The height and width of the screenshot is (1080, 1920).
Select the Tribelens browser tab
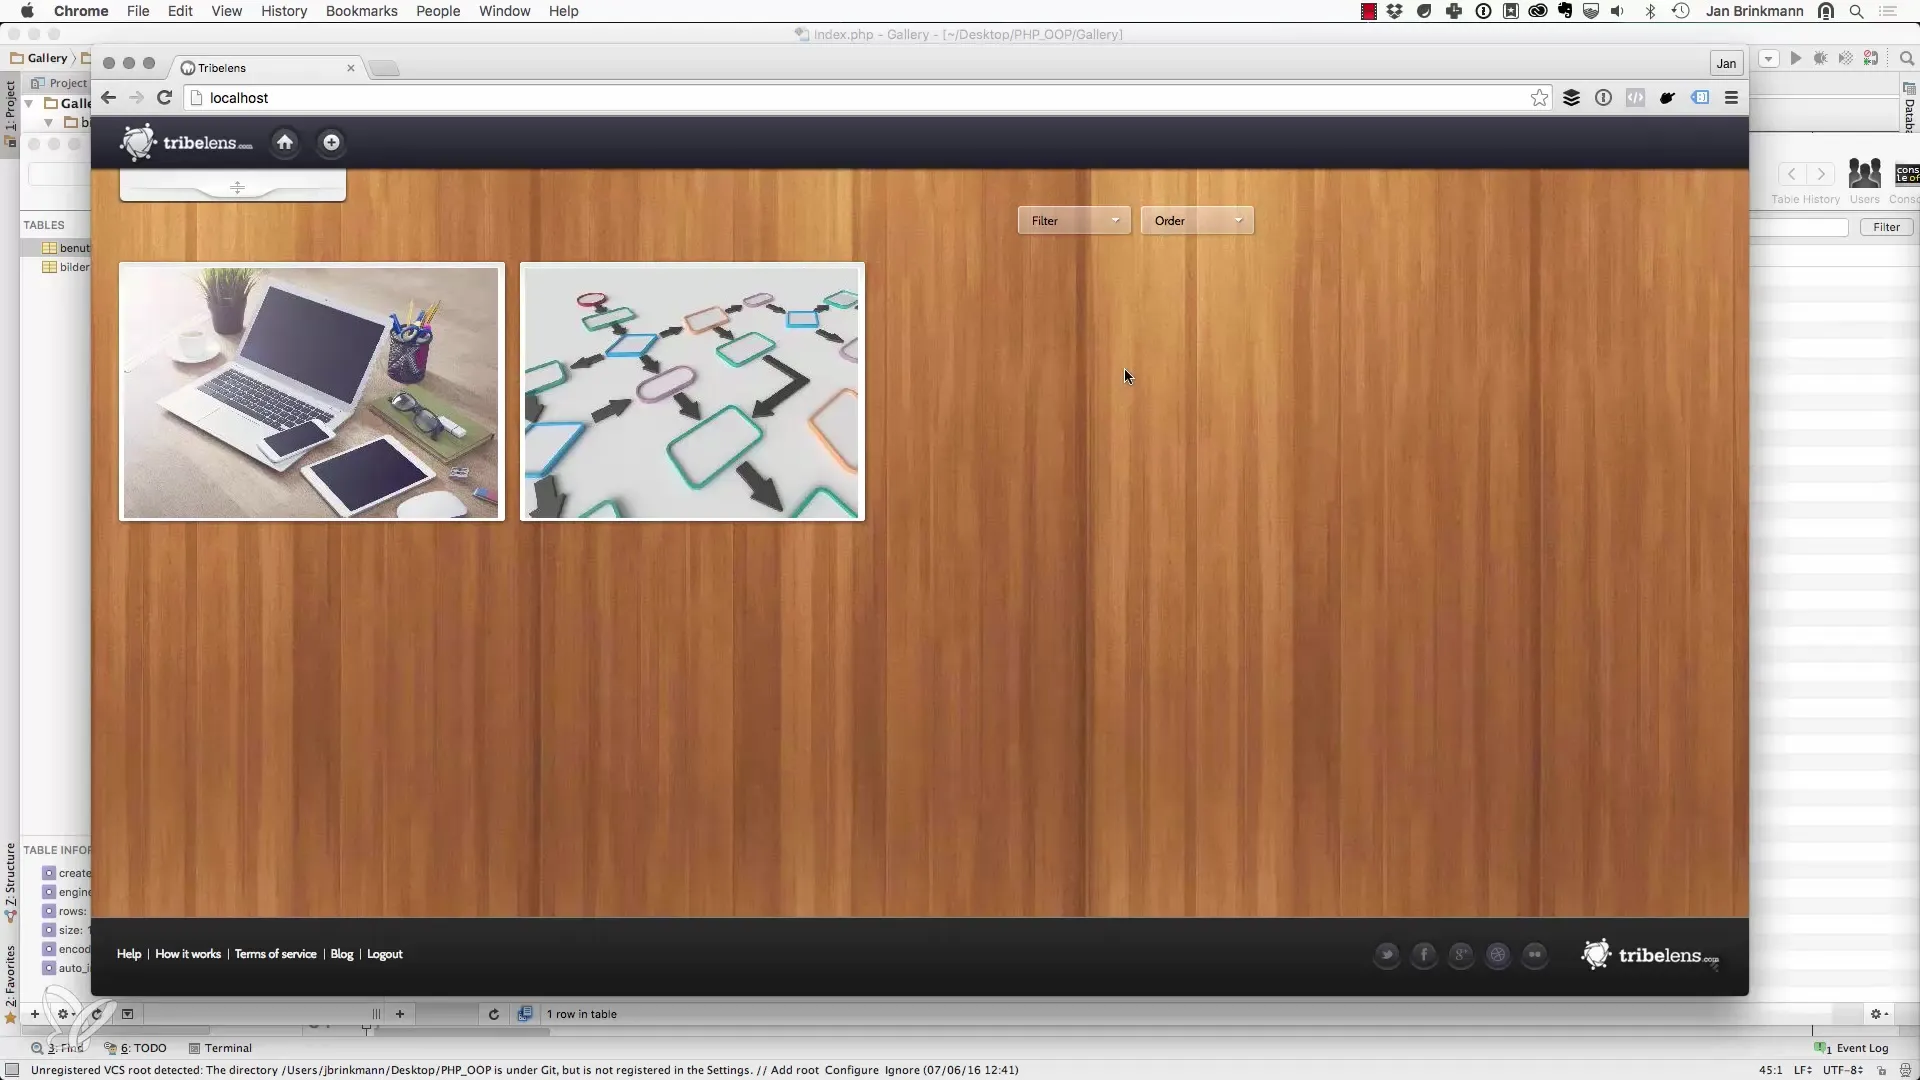[x=265, y=68]
